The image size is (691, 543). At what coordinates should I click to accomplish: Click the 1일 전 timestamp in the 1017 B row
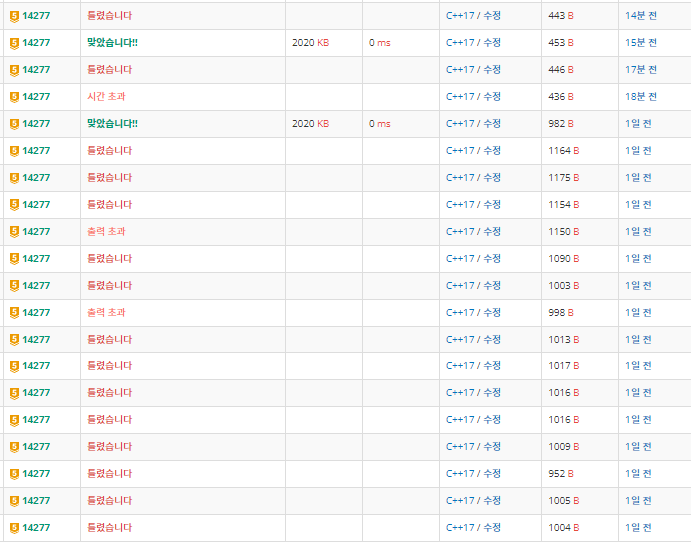[x=638, y=366]
